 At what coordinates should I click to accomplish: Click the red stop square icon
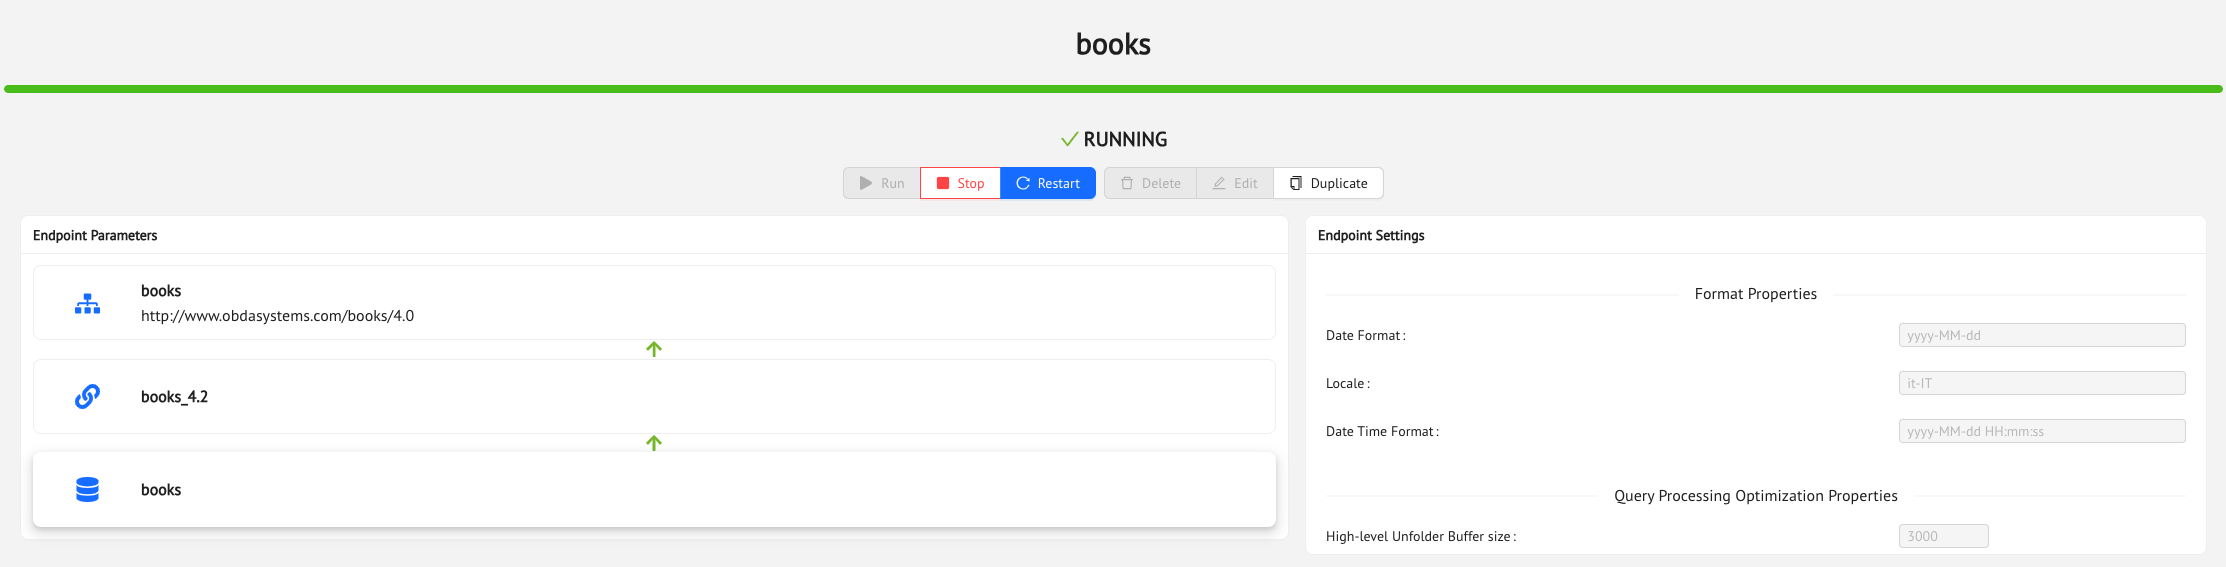click(x=942, y=183)
